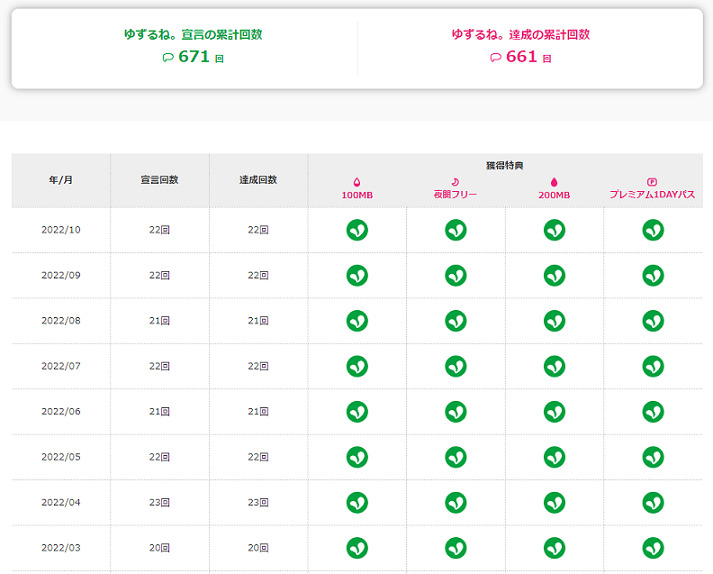Click the speech bubble icon beside 661
The height and width of the screenshot is (574, 713).
click(495, 58)
